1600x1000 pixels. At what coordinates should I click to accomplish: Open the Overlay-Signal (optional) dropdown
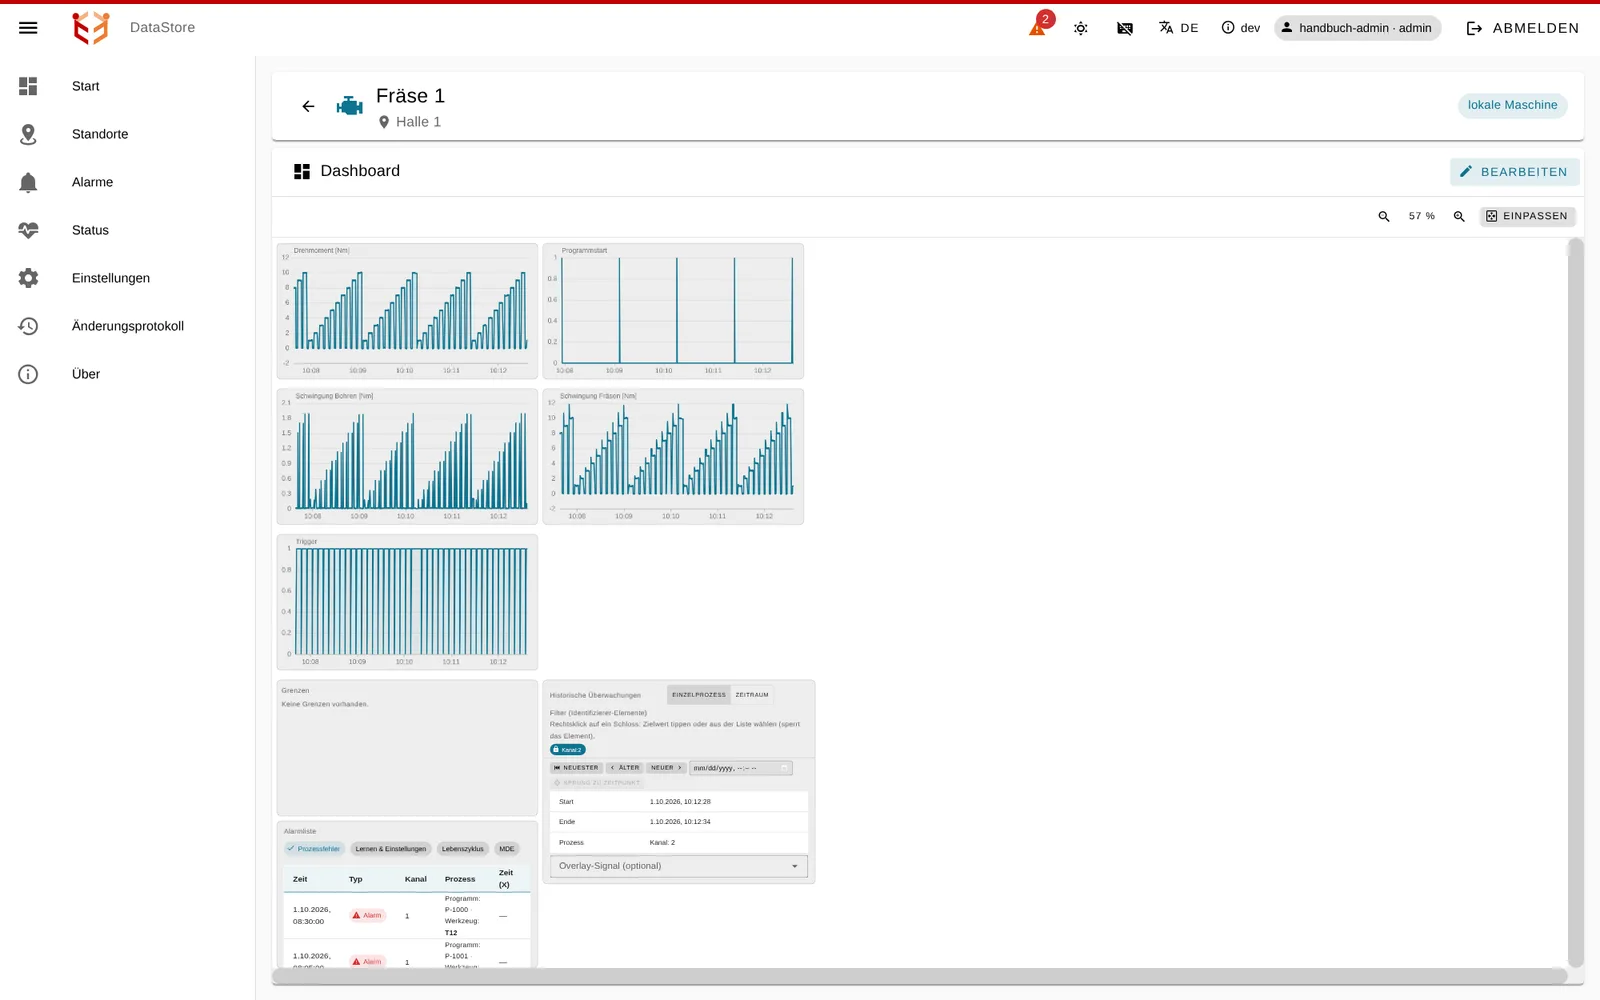click(679, 866)
